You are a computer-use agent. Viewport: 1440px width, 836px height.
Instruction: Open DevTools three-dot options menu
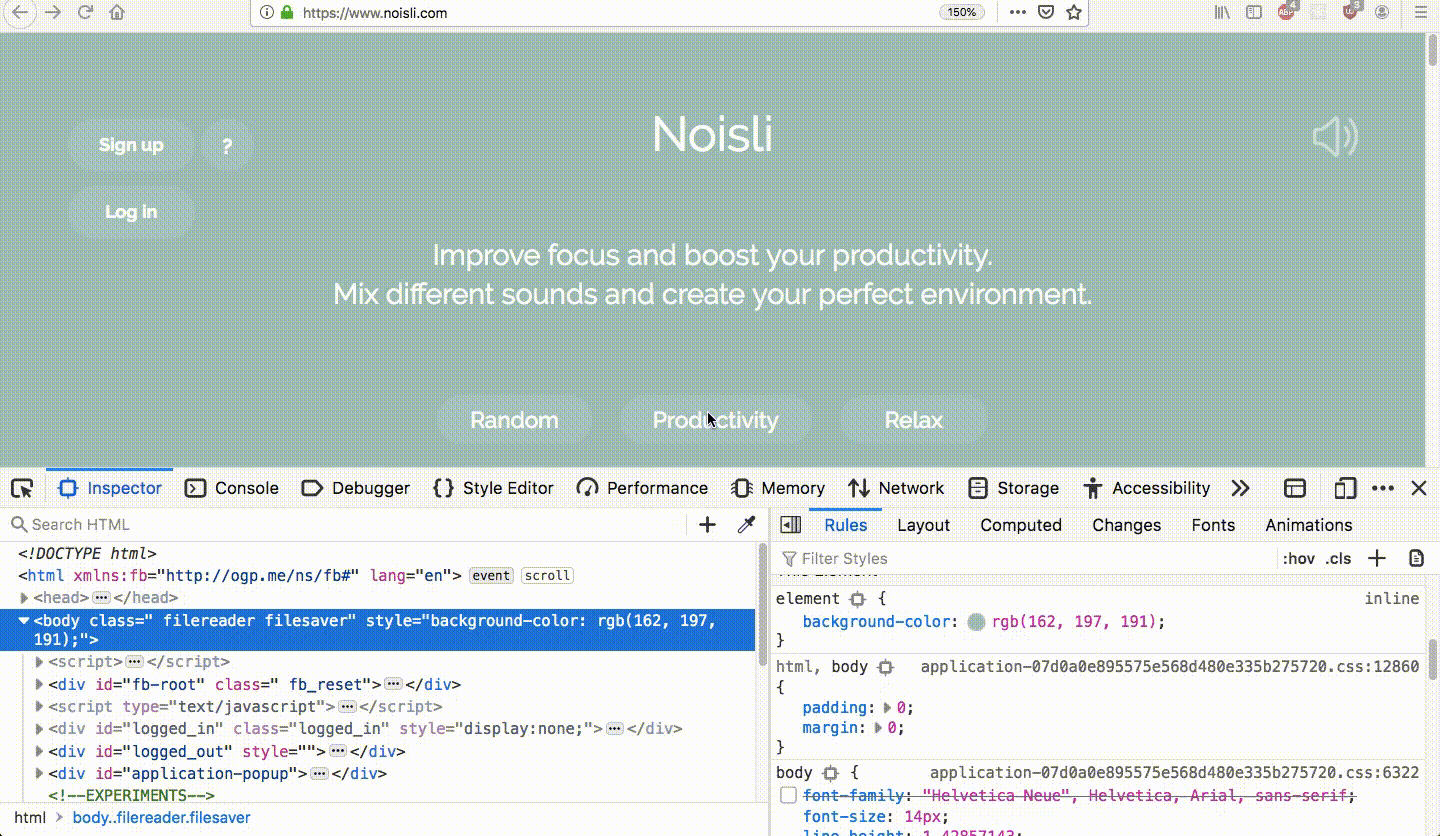[1383, 488]
